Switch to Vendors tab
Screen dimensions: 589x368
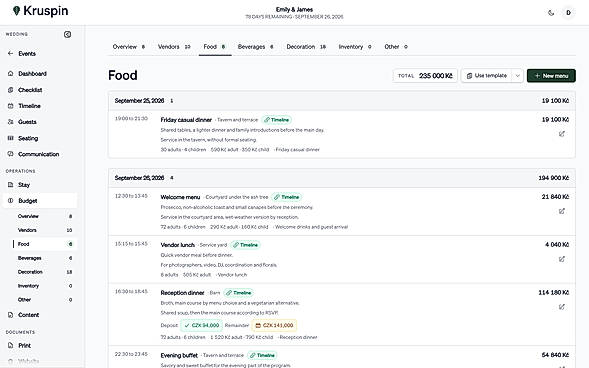tap(174, 47)
